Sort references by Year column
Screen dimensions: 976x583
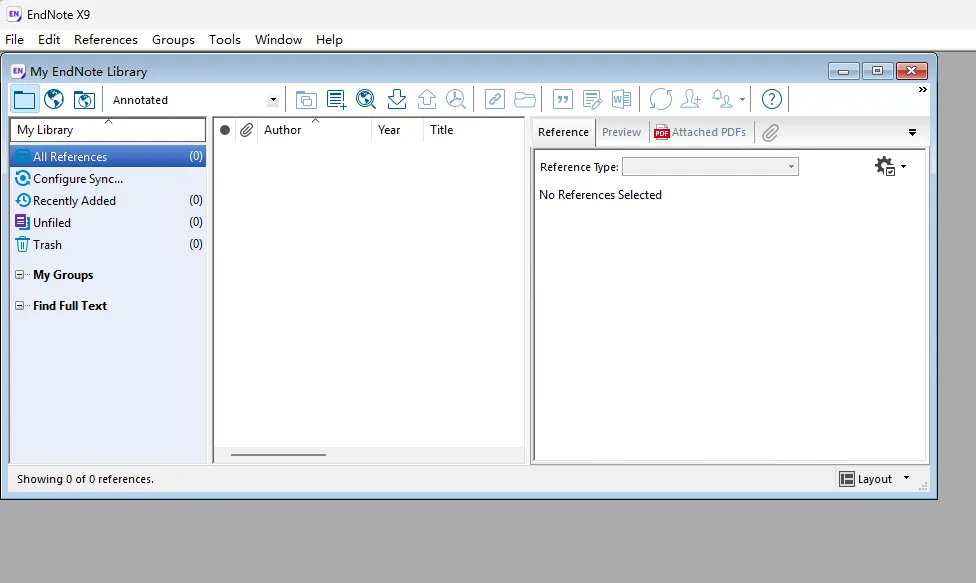click(397, 130)
